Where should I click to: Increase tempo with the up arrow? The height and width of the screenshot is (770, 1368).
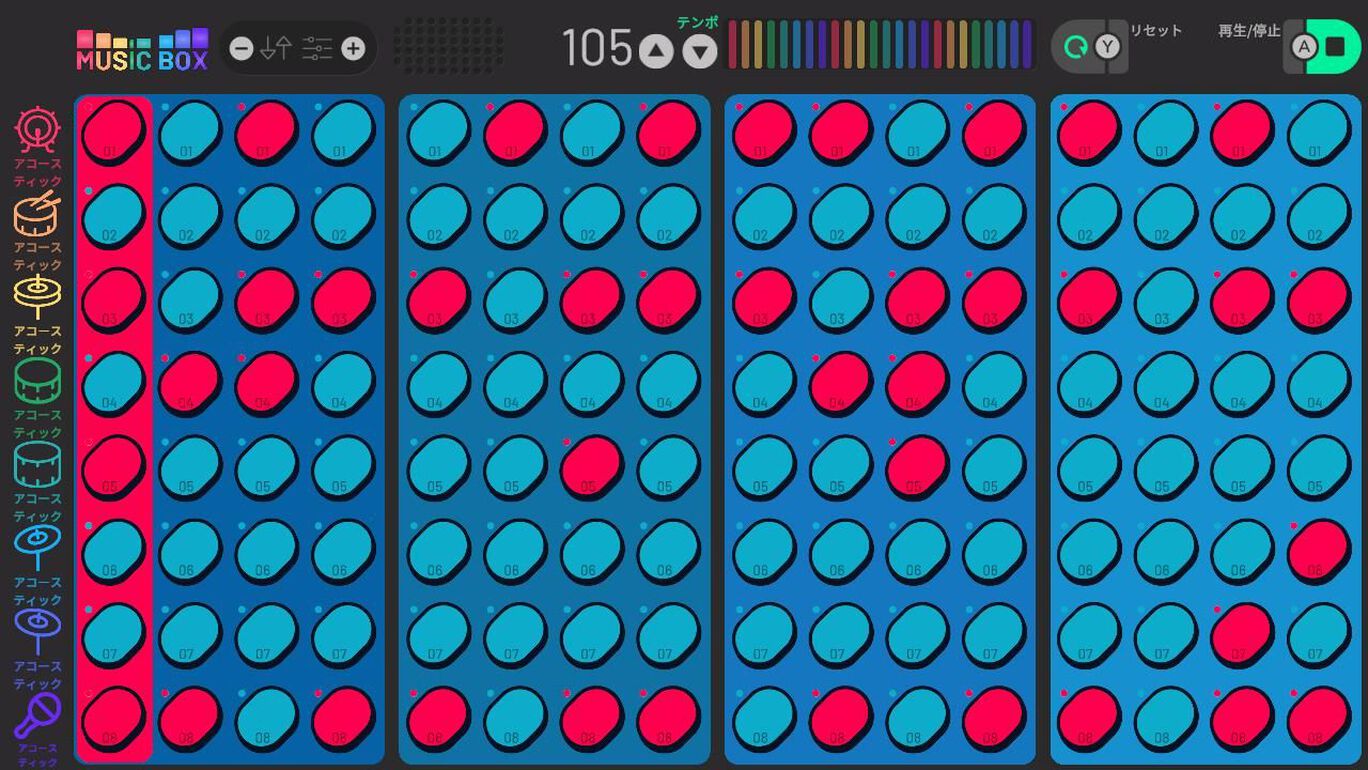click(x=656, y=49)
